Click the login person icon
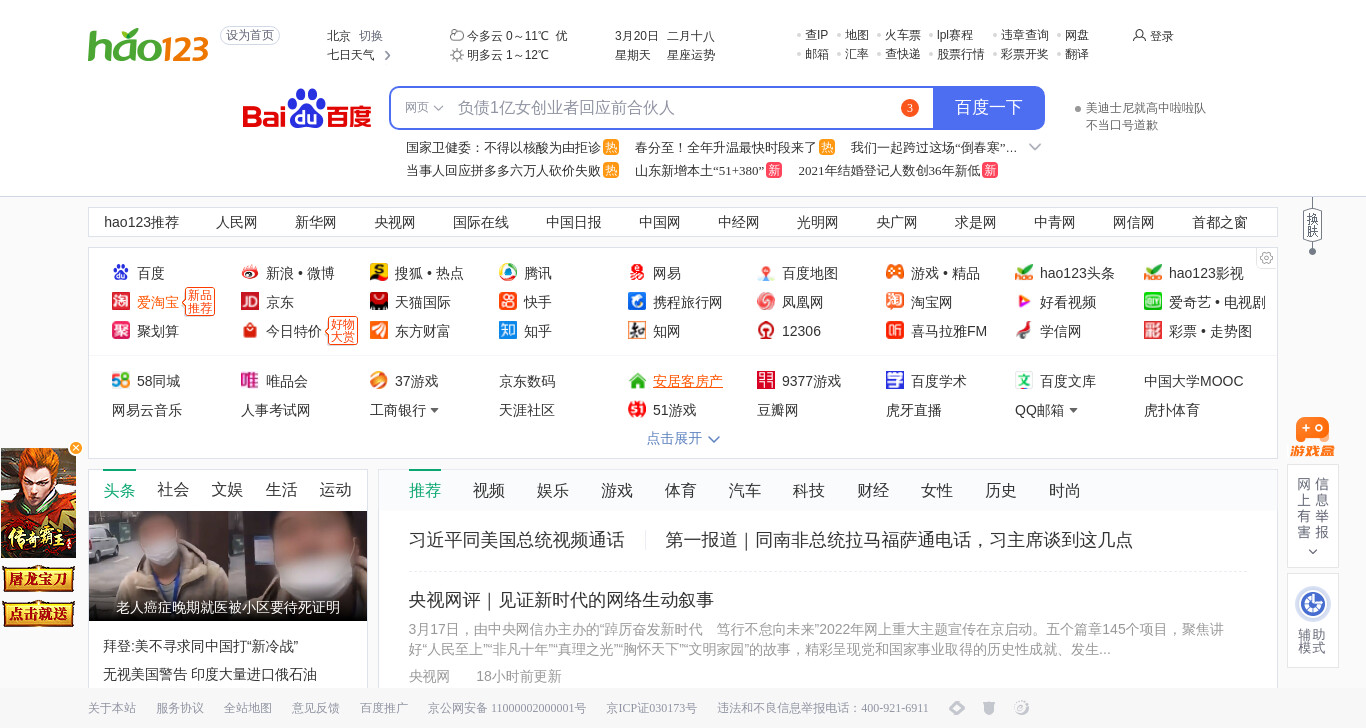The image size is (1366, 728). pos(1139,35)
